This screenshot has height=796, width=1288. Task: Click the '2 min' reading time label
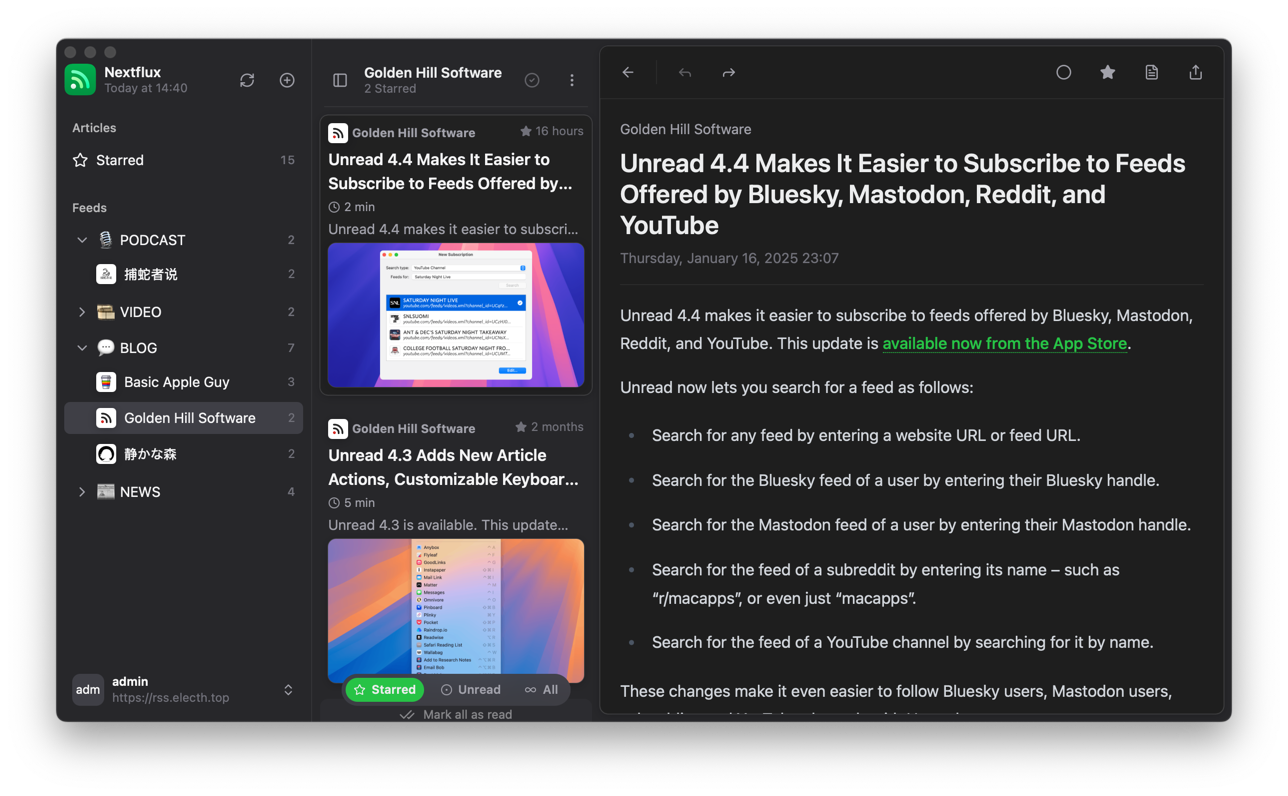coord(359,207)
